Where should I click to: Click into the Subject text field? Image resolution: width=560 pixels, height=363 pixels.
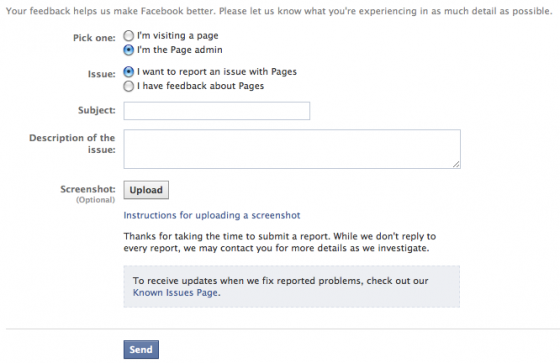(x=217, y=111)
